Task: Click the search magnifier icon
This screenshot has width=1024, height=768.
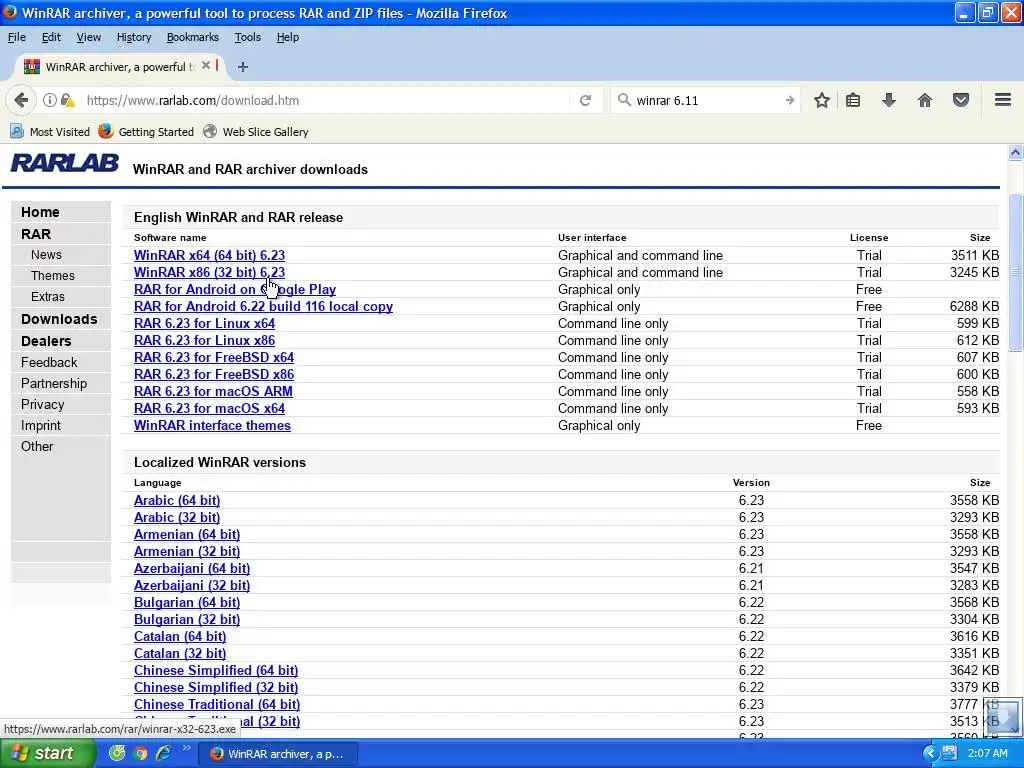Action: pyautogui.click(x=624, y=100)
